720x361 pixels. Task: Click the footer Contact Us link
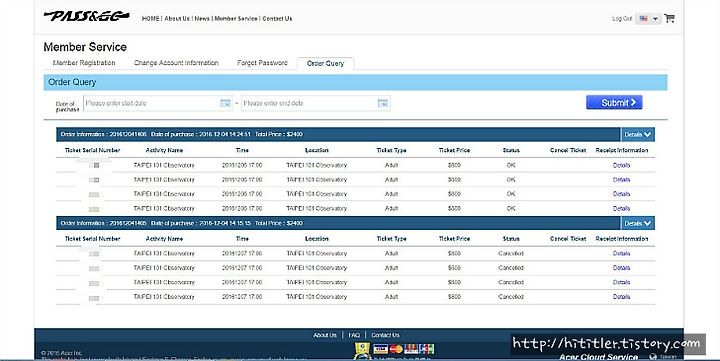[x=385, y=335]
